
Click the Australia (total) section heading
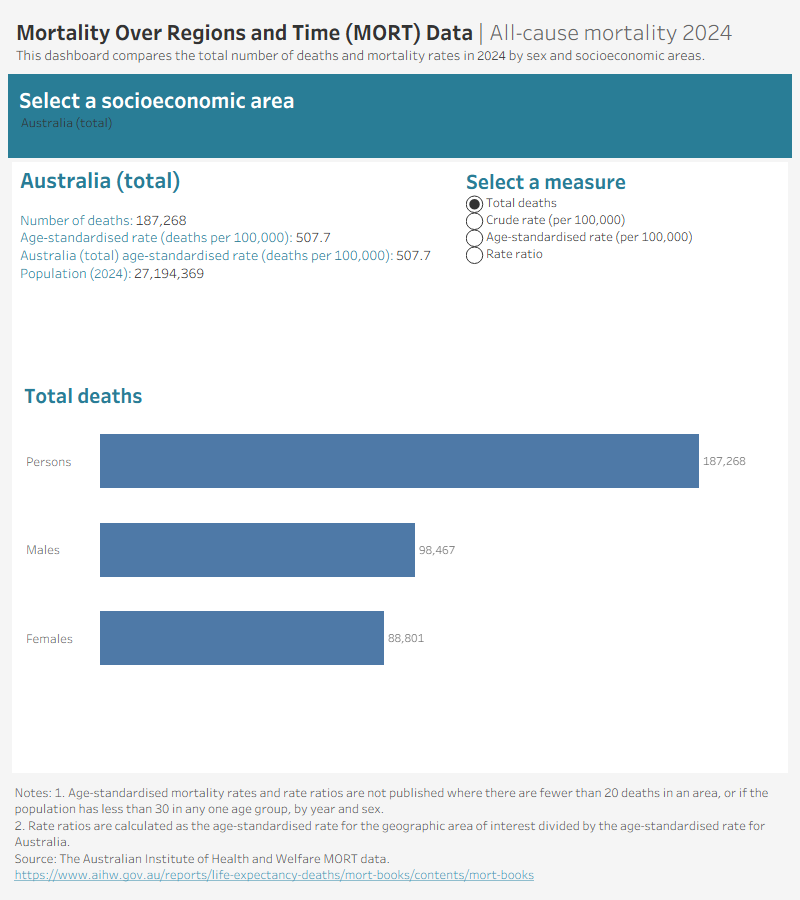click(x=100, y=181)
